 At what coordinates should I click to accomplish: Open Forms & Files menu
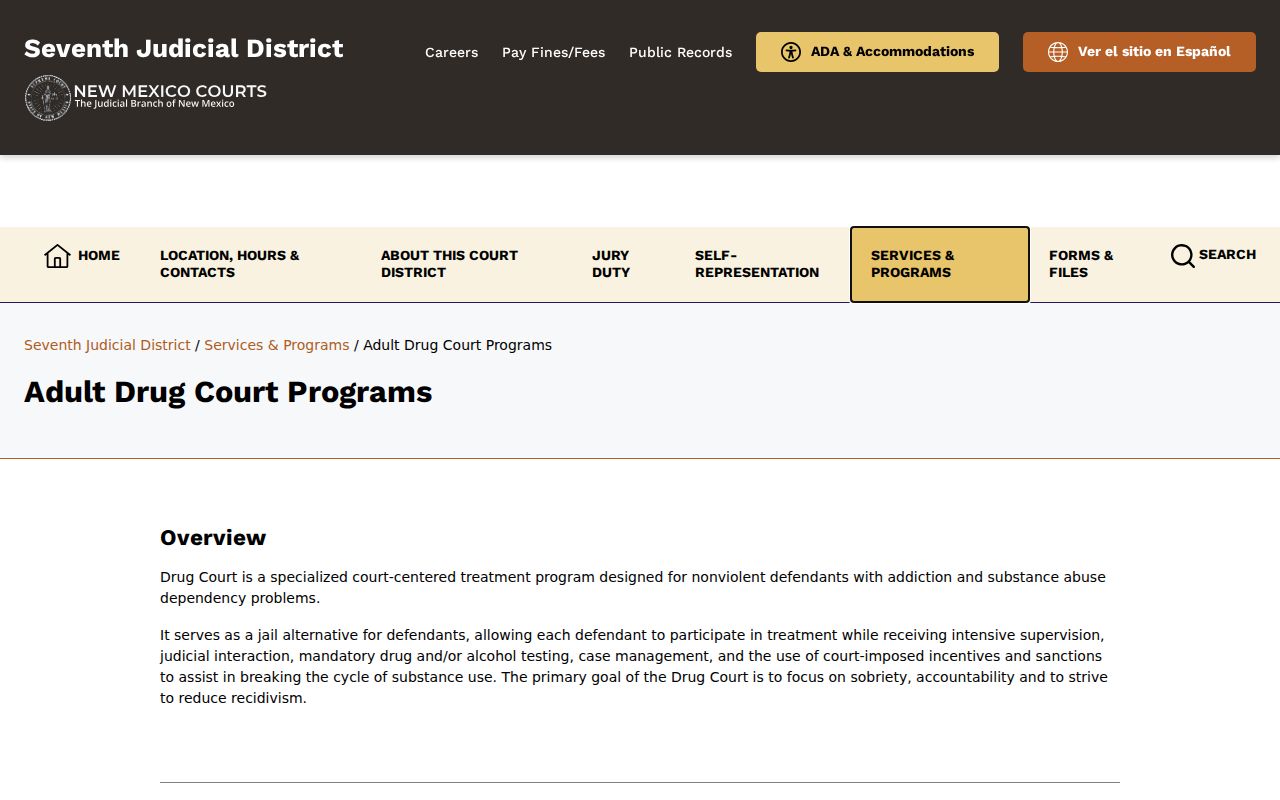pyautogui.click(x=1081, y=264)
